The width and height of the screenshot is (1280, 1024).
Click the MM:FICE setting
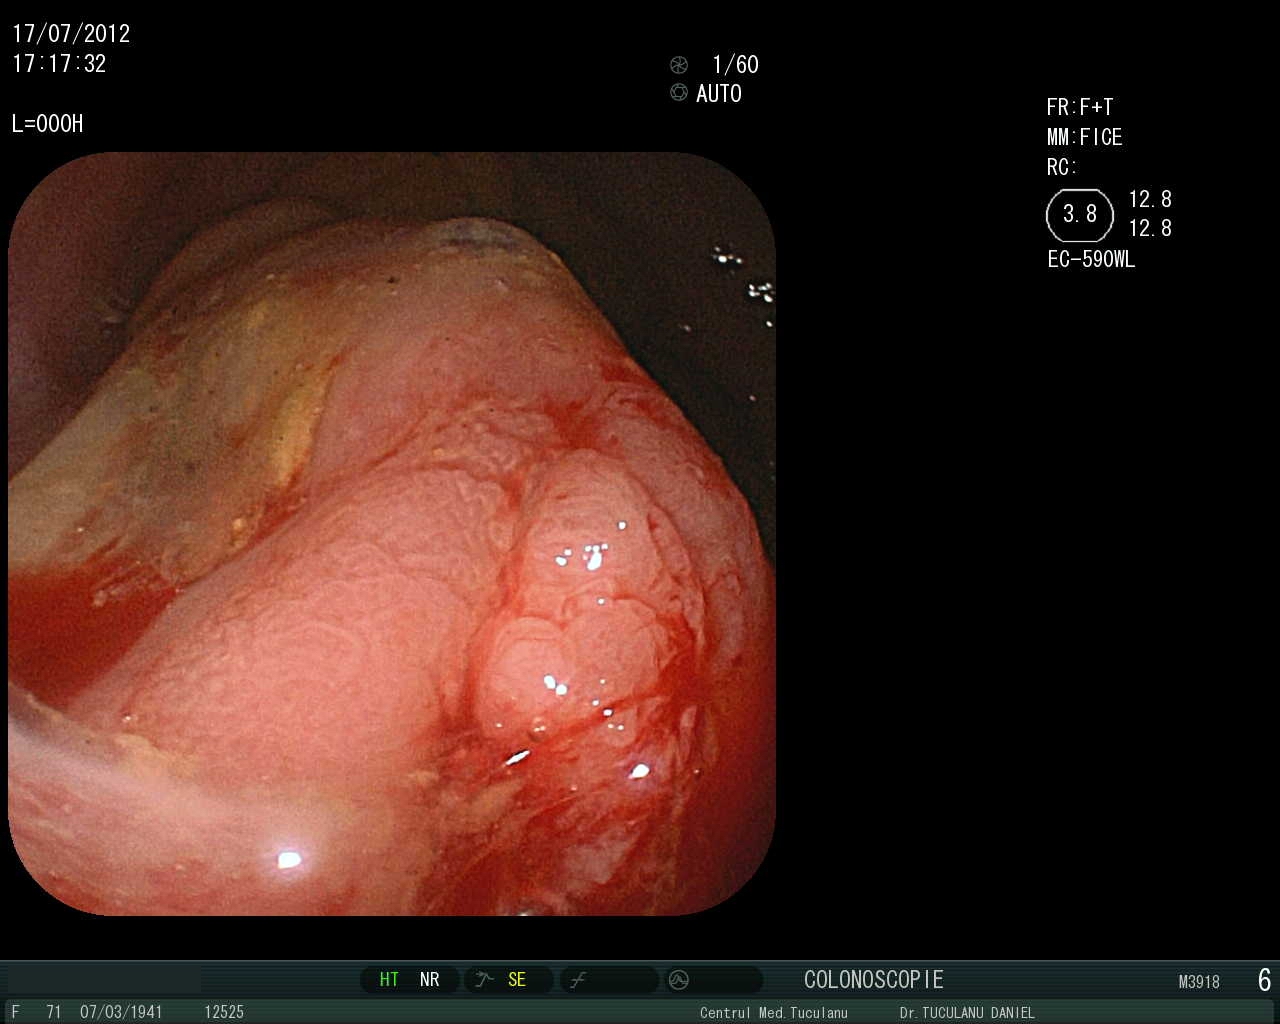click(x=1085, y=137)
